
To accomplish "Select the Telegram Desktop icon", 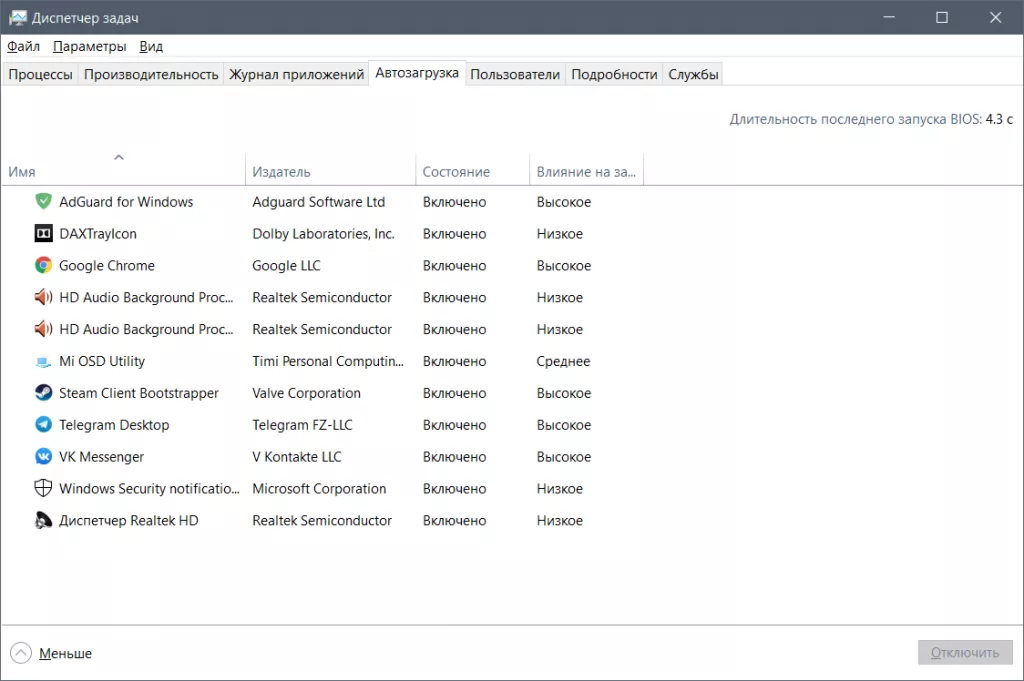I will tap(43, 425).
